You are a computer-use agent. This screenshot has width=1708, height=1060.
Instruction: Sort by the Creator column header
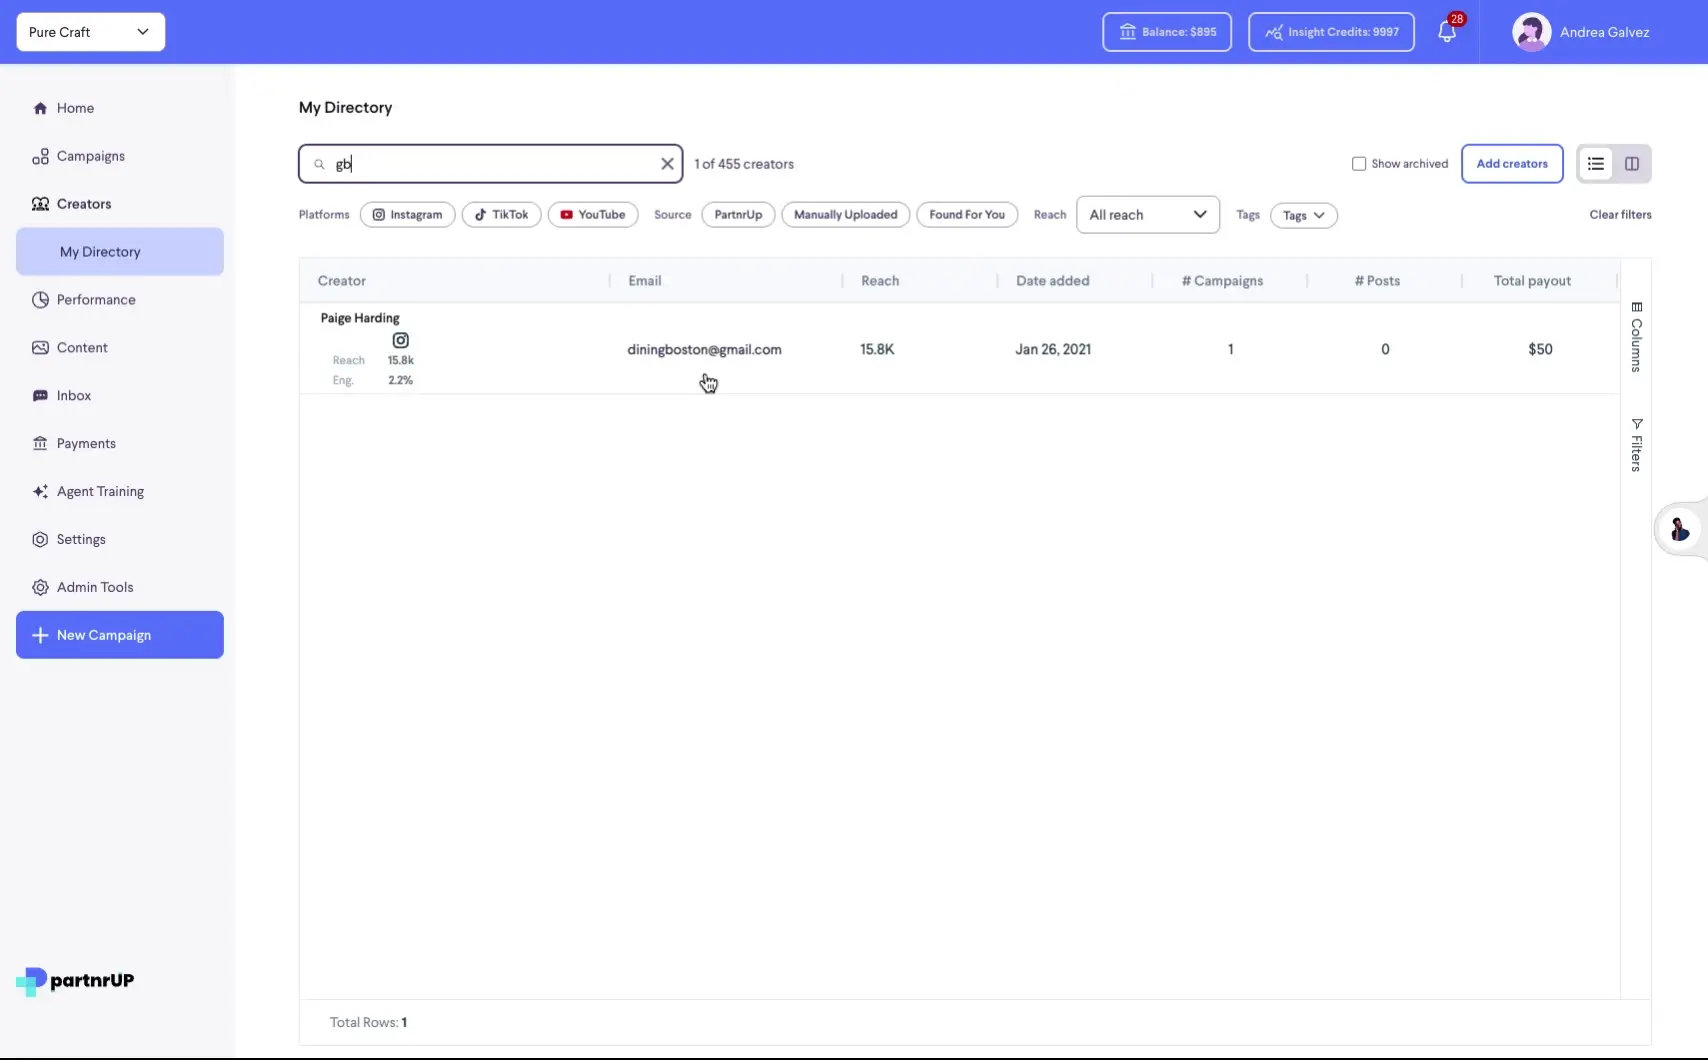click(x=342, y=281)
